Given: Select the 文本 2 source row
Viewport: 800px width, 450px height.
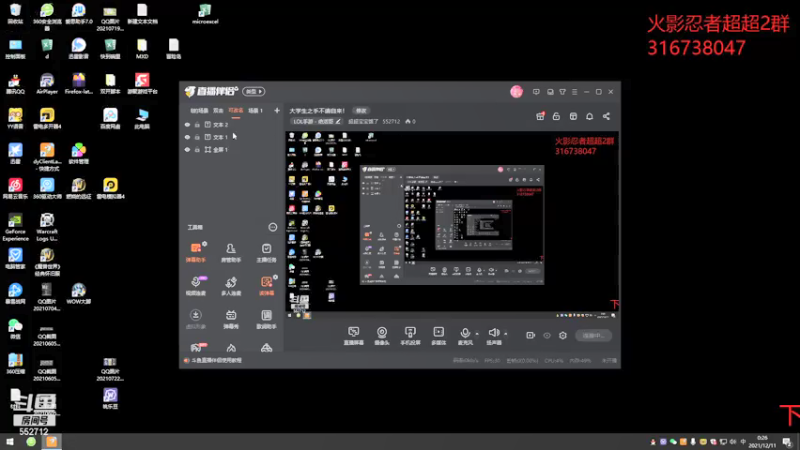Looking at the screenshot, I should pyautogui.click(x=232, y=124).
